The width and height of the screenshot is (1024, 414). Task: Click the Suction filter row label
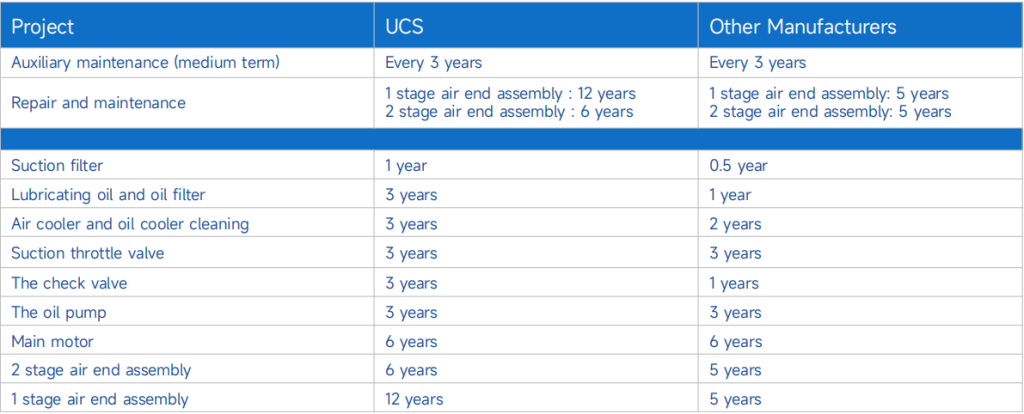57,165
